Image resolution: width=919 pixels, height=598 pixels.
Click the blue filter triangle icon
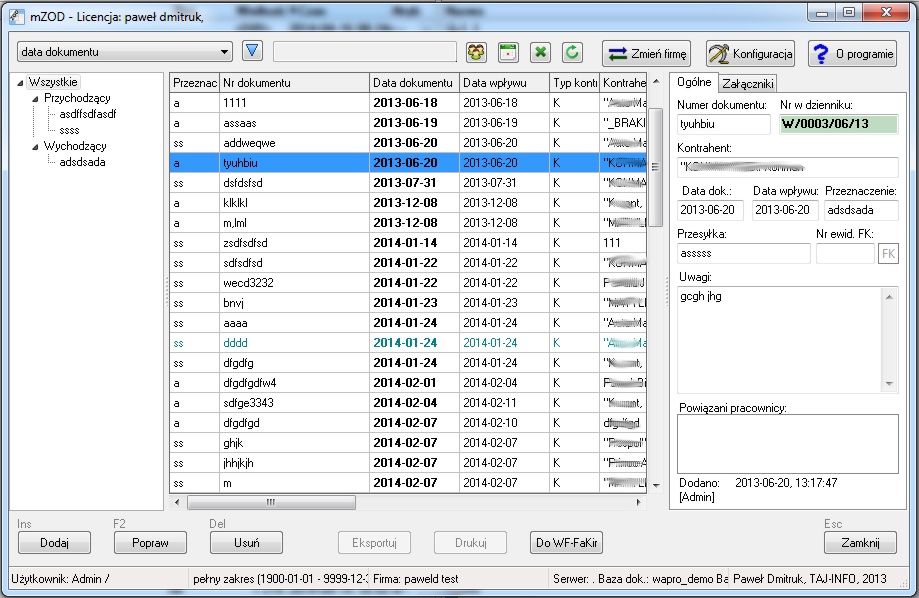pos(253,52)
